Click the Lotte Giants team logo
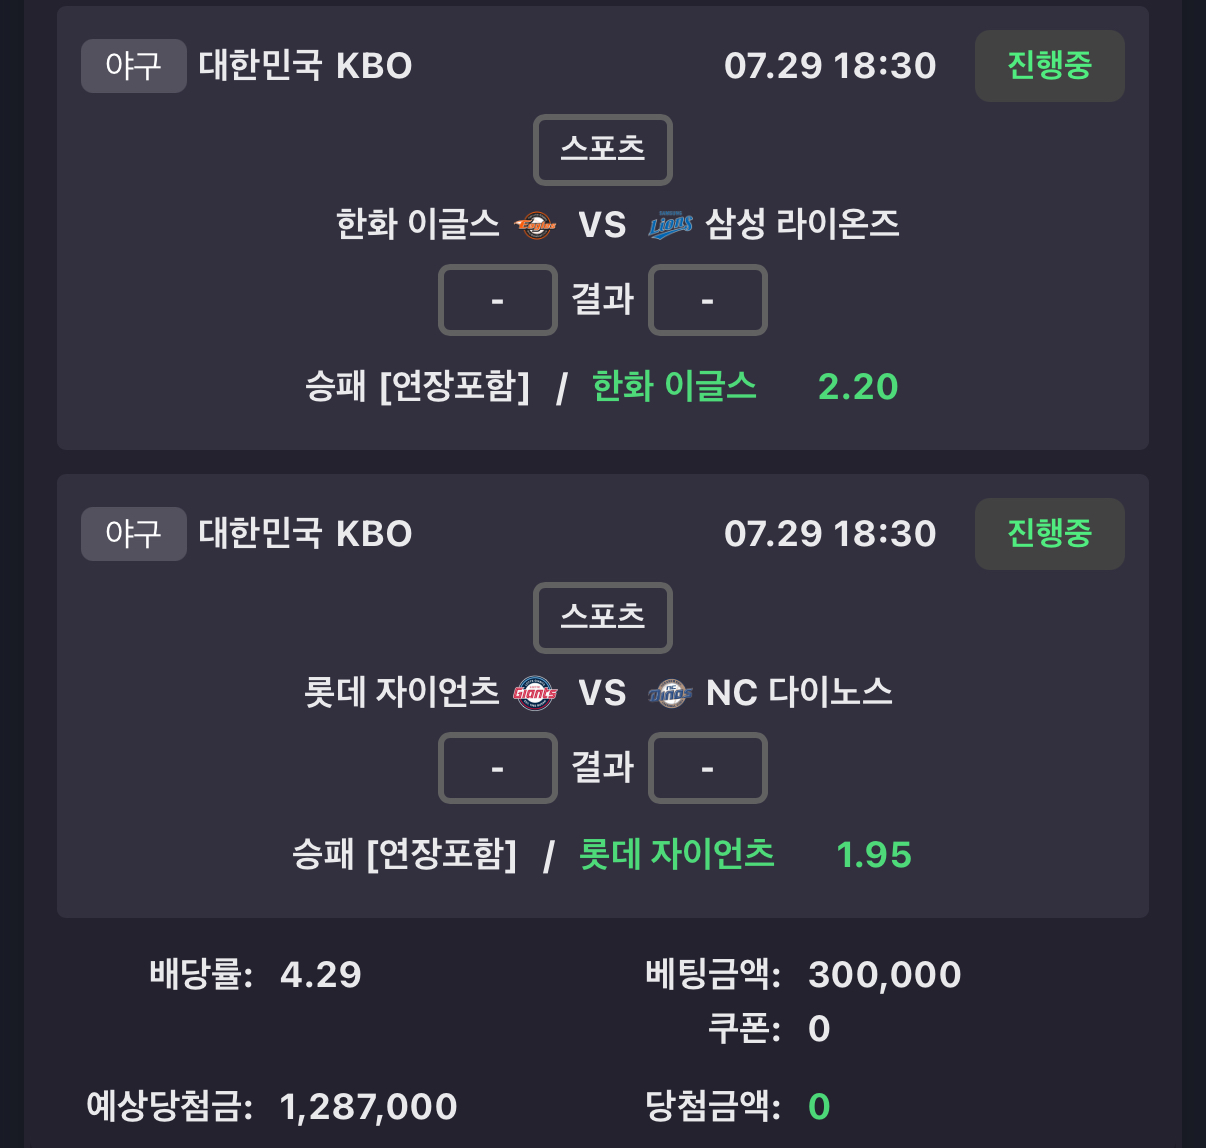The width and height of the screenshot is (1206, 1148). click(x=535, y=693)
